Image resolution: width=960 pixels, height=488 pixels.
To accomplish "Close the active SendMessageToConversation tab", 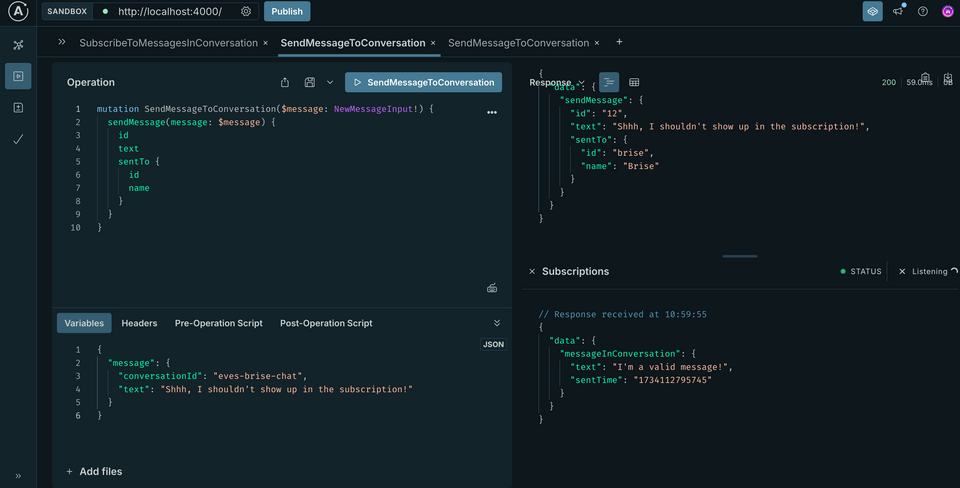I will click(x=433, y=43).
